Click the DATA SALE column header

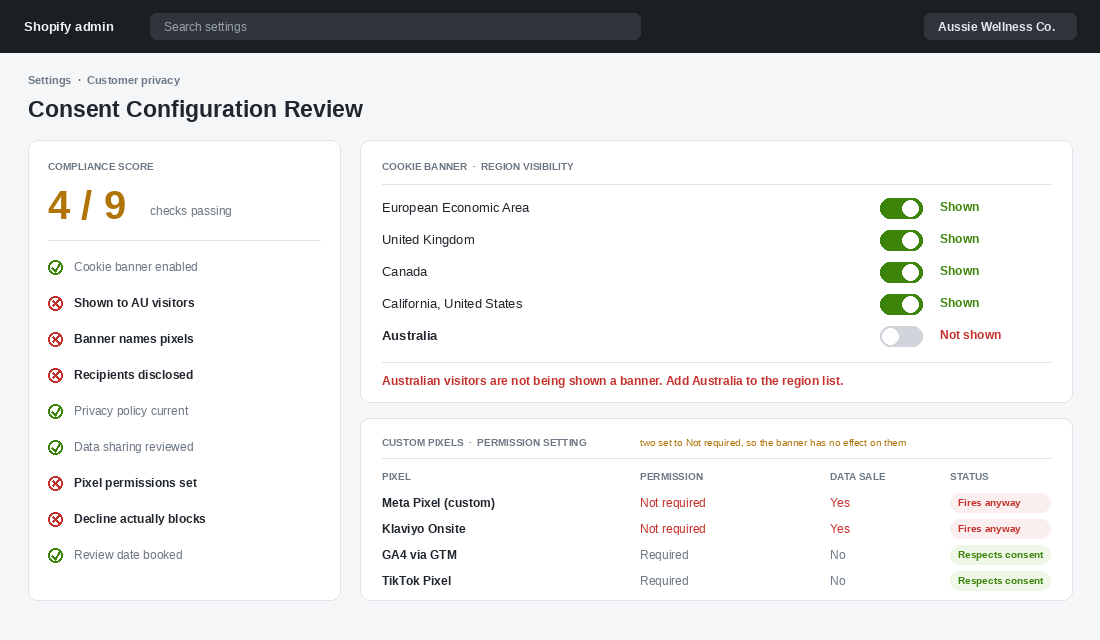click(857, 476)
